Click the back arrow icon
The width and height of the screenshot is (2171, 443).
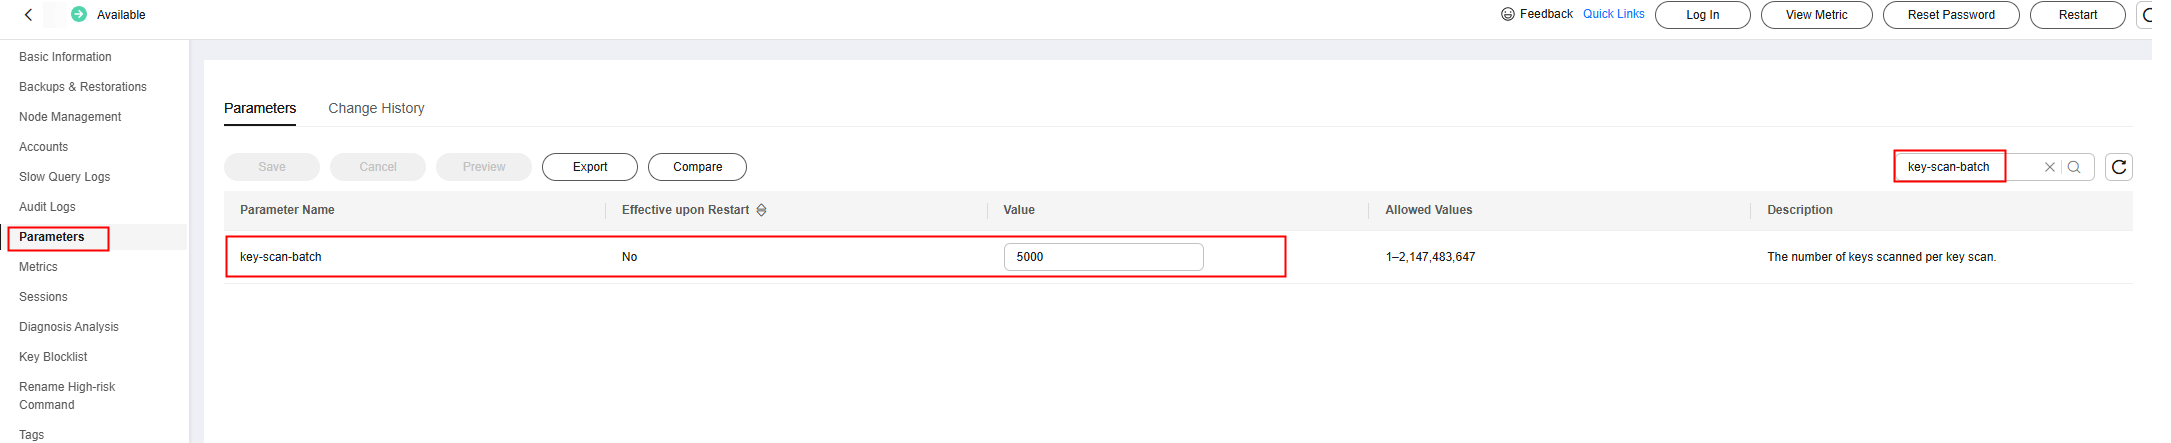click(28, 15)
